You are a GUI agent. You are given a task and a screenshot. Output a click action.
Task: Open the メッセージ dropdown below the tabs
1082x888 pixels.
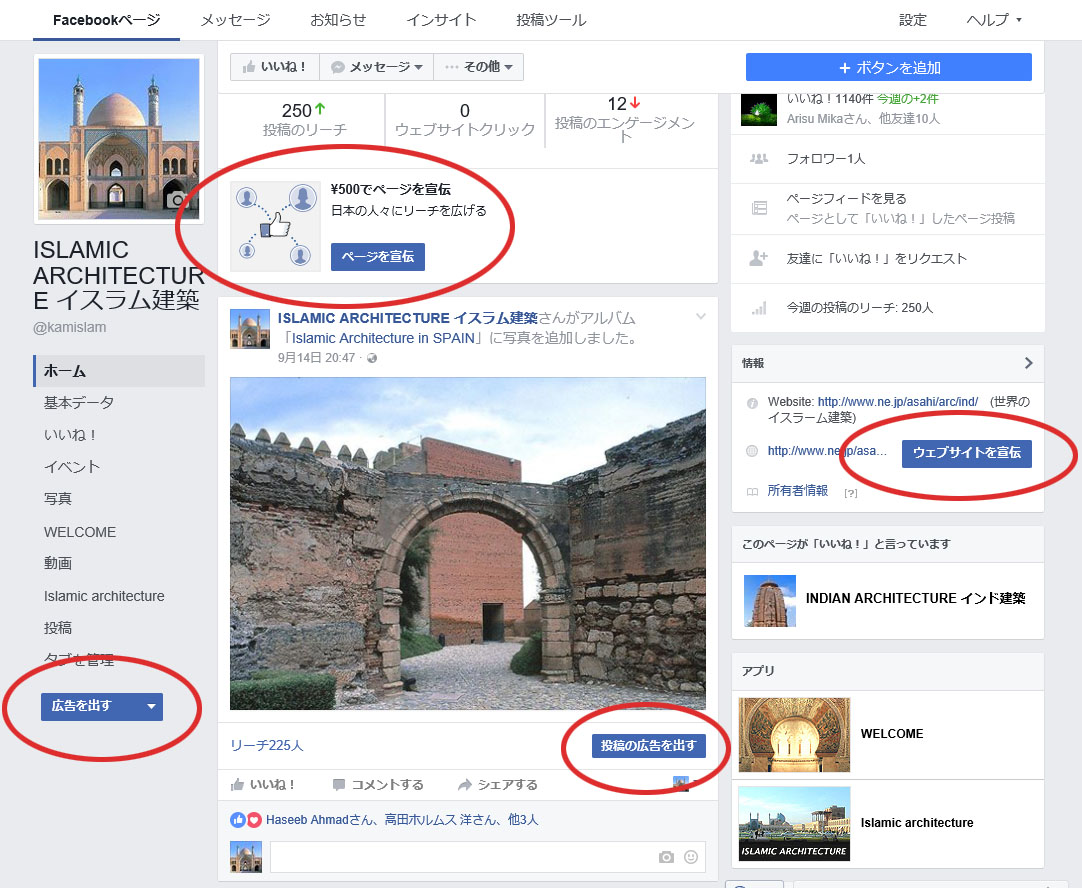click(376, 67)
